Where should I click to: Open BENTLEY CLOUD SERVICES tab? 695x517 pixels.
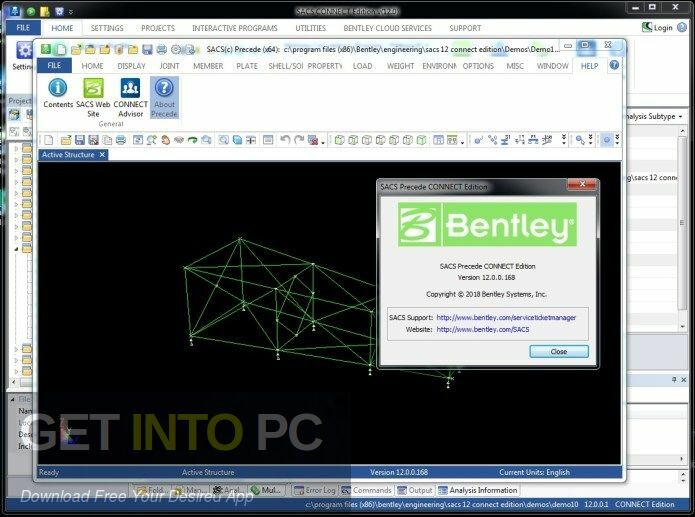[x=387, y=28]
